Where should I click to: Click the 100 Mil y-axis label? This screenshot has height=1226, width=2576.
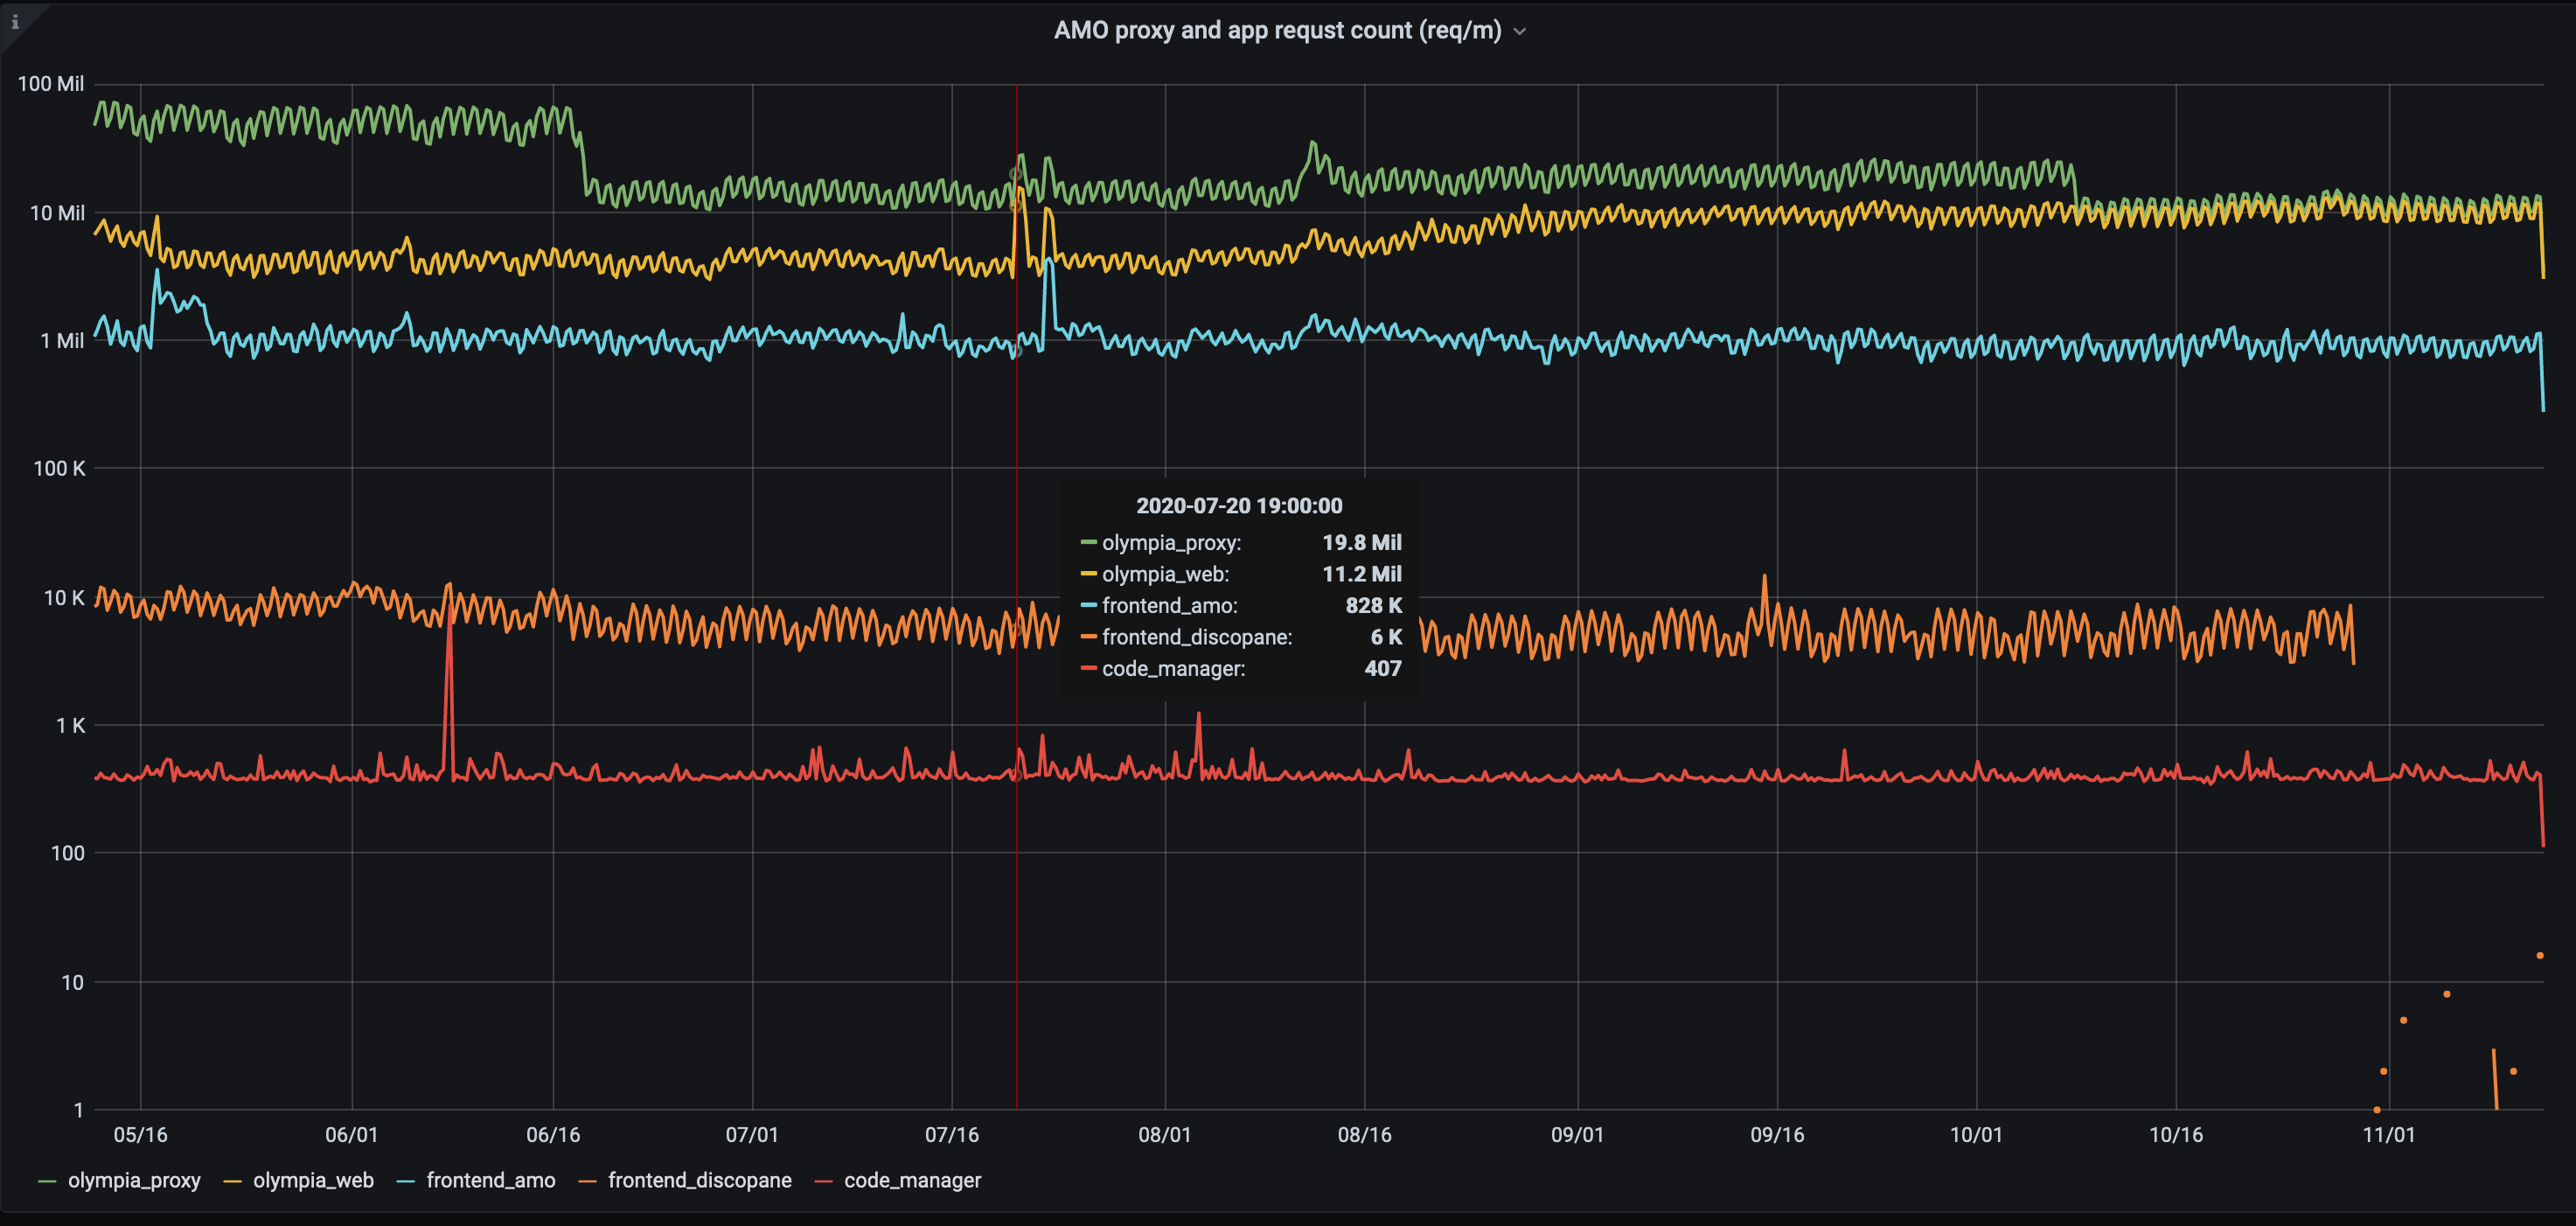(51, 84)
